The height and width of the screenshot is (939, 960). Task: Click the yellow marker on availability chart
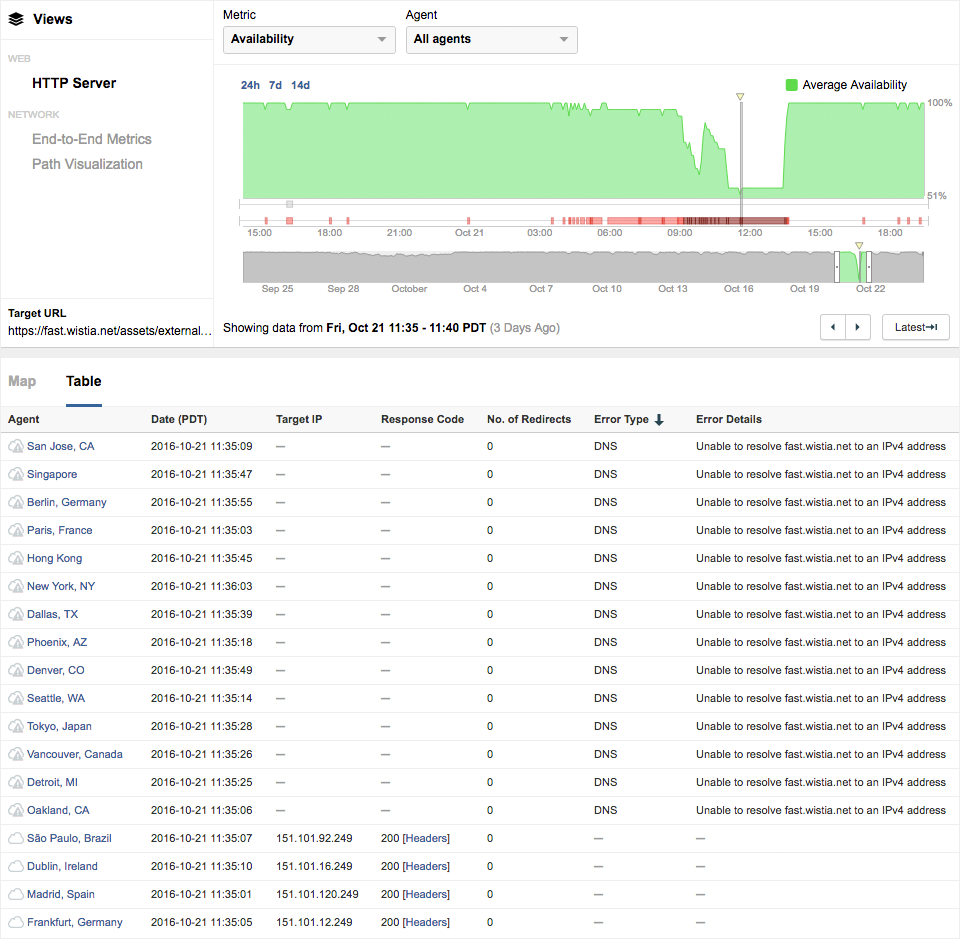pos(740,97)
